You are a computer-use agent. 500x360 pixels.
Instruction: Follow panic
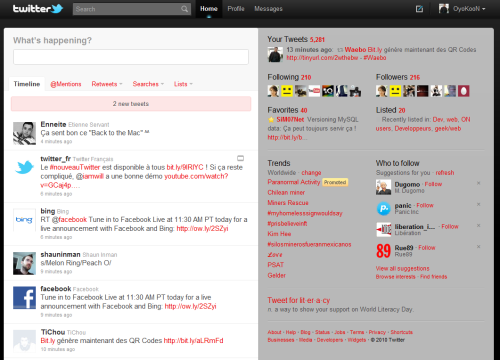point(425,205)
